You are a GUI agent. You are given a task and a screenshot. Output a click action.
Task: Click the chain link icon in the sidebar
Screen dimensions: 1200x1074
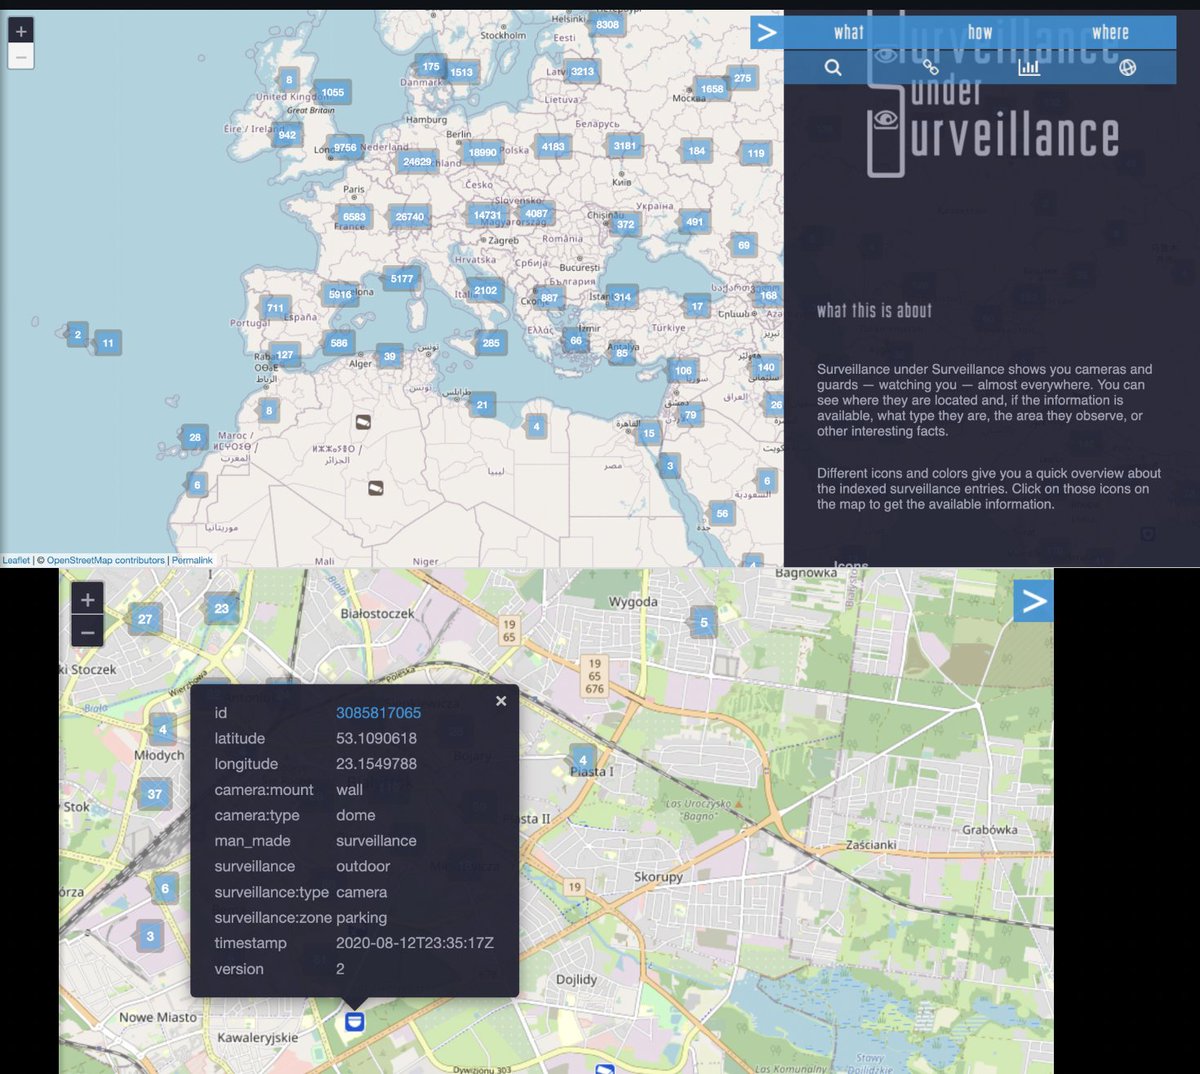pos(931,67)
